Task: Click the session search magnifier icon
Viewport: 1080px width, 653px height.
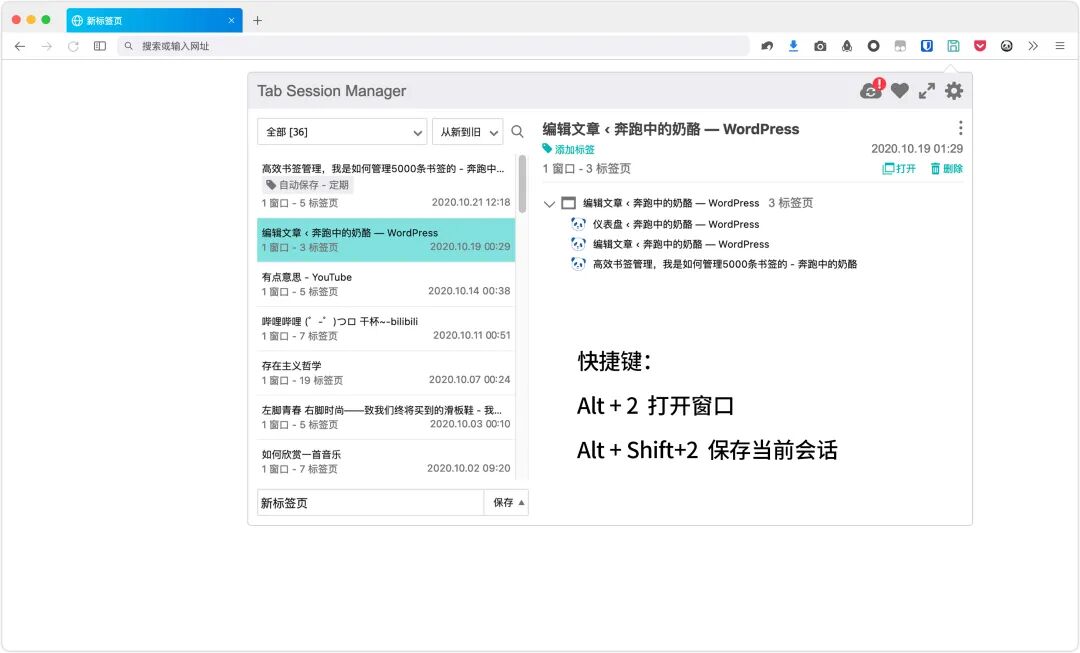Action: (517, 132)
